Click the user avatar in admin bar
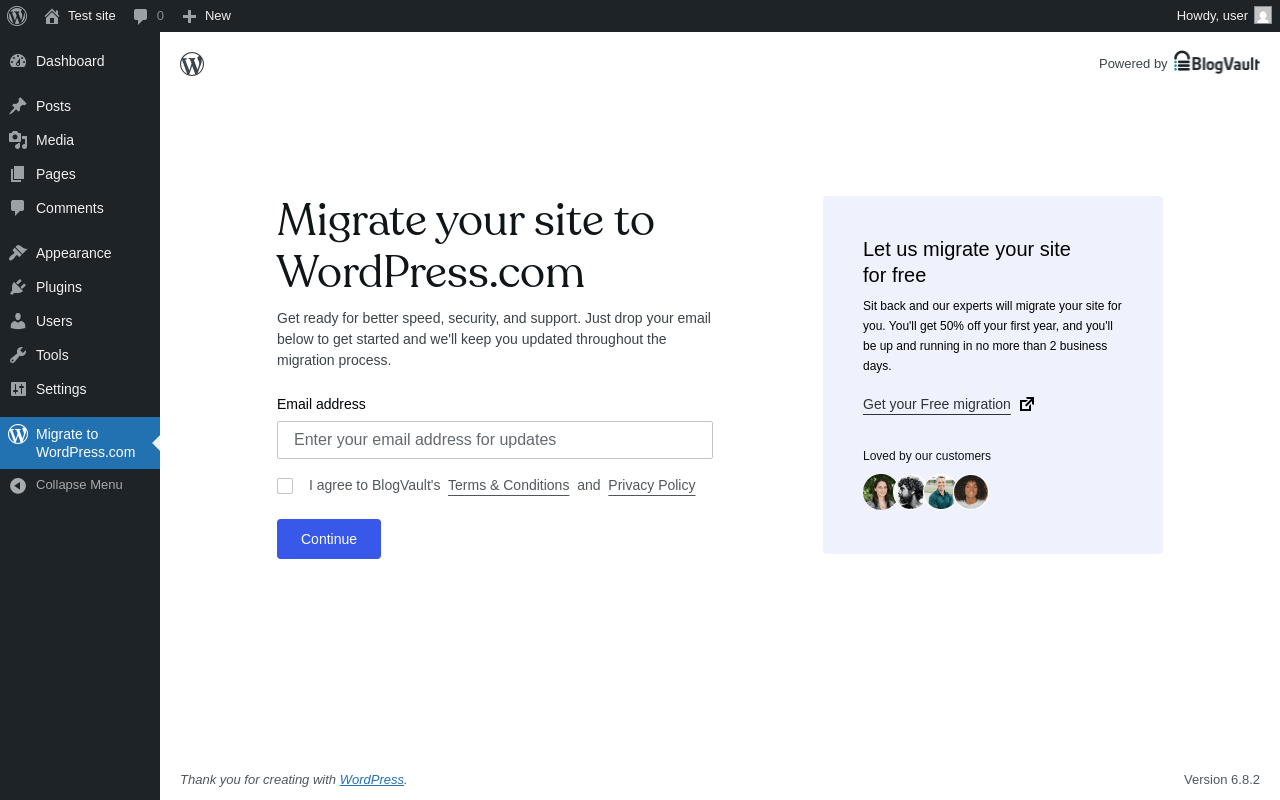The width and height of the screenshot is (1280, 800). (1263, 15)
